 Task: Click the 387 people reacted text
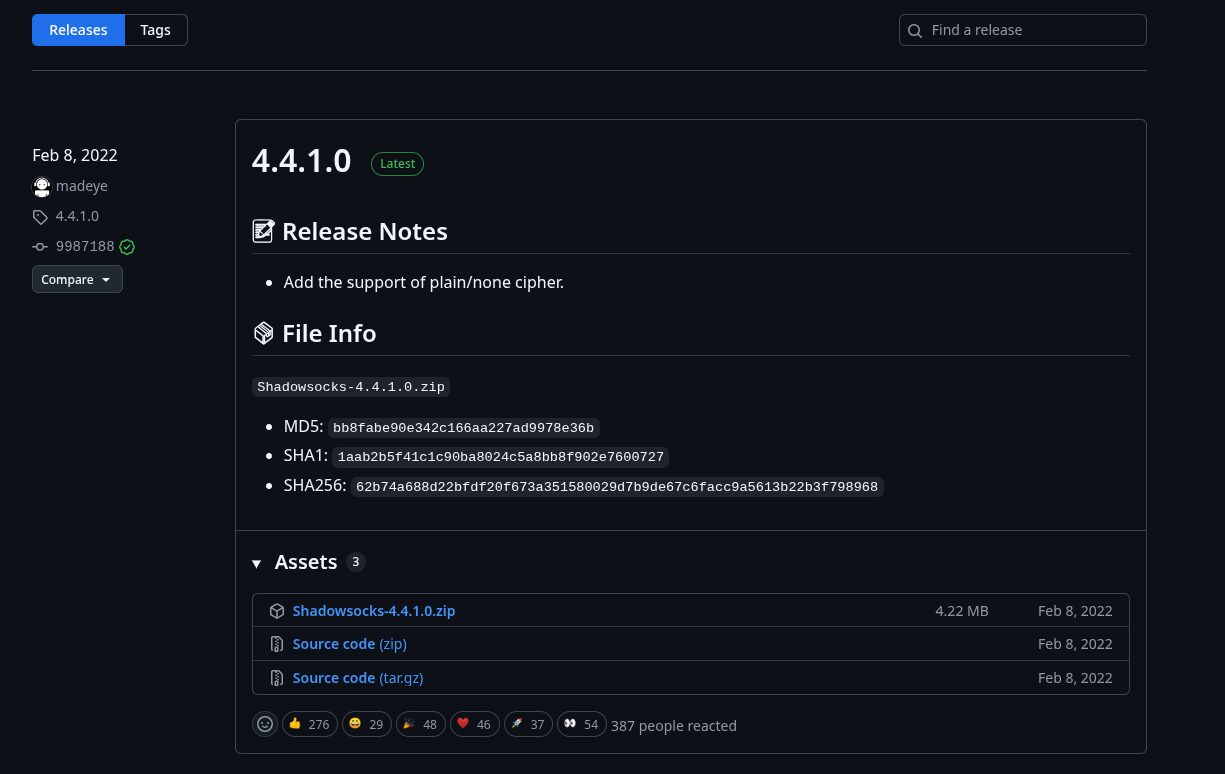[674, 726]
